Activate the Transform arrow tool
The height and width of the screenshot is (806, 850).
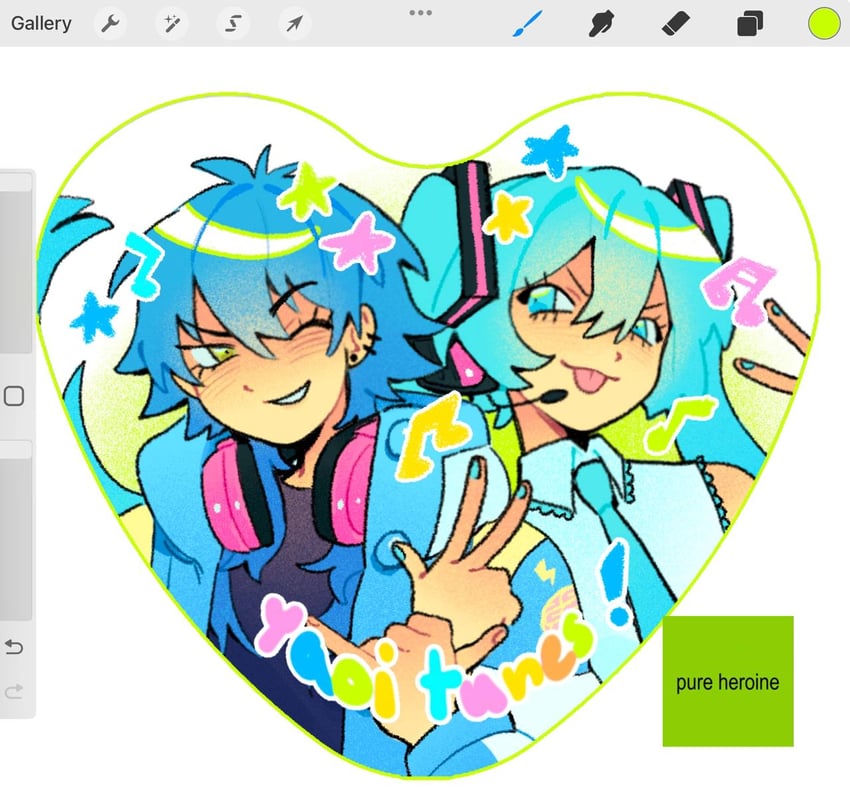click(x=294, y=23)
